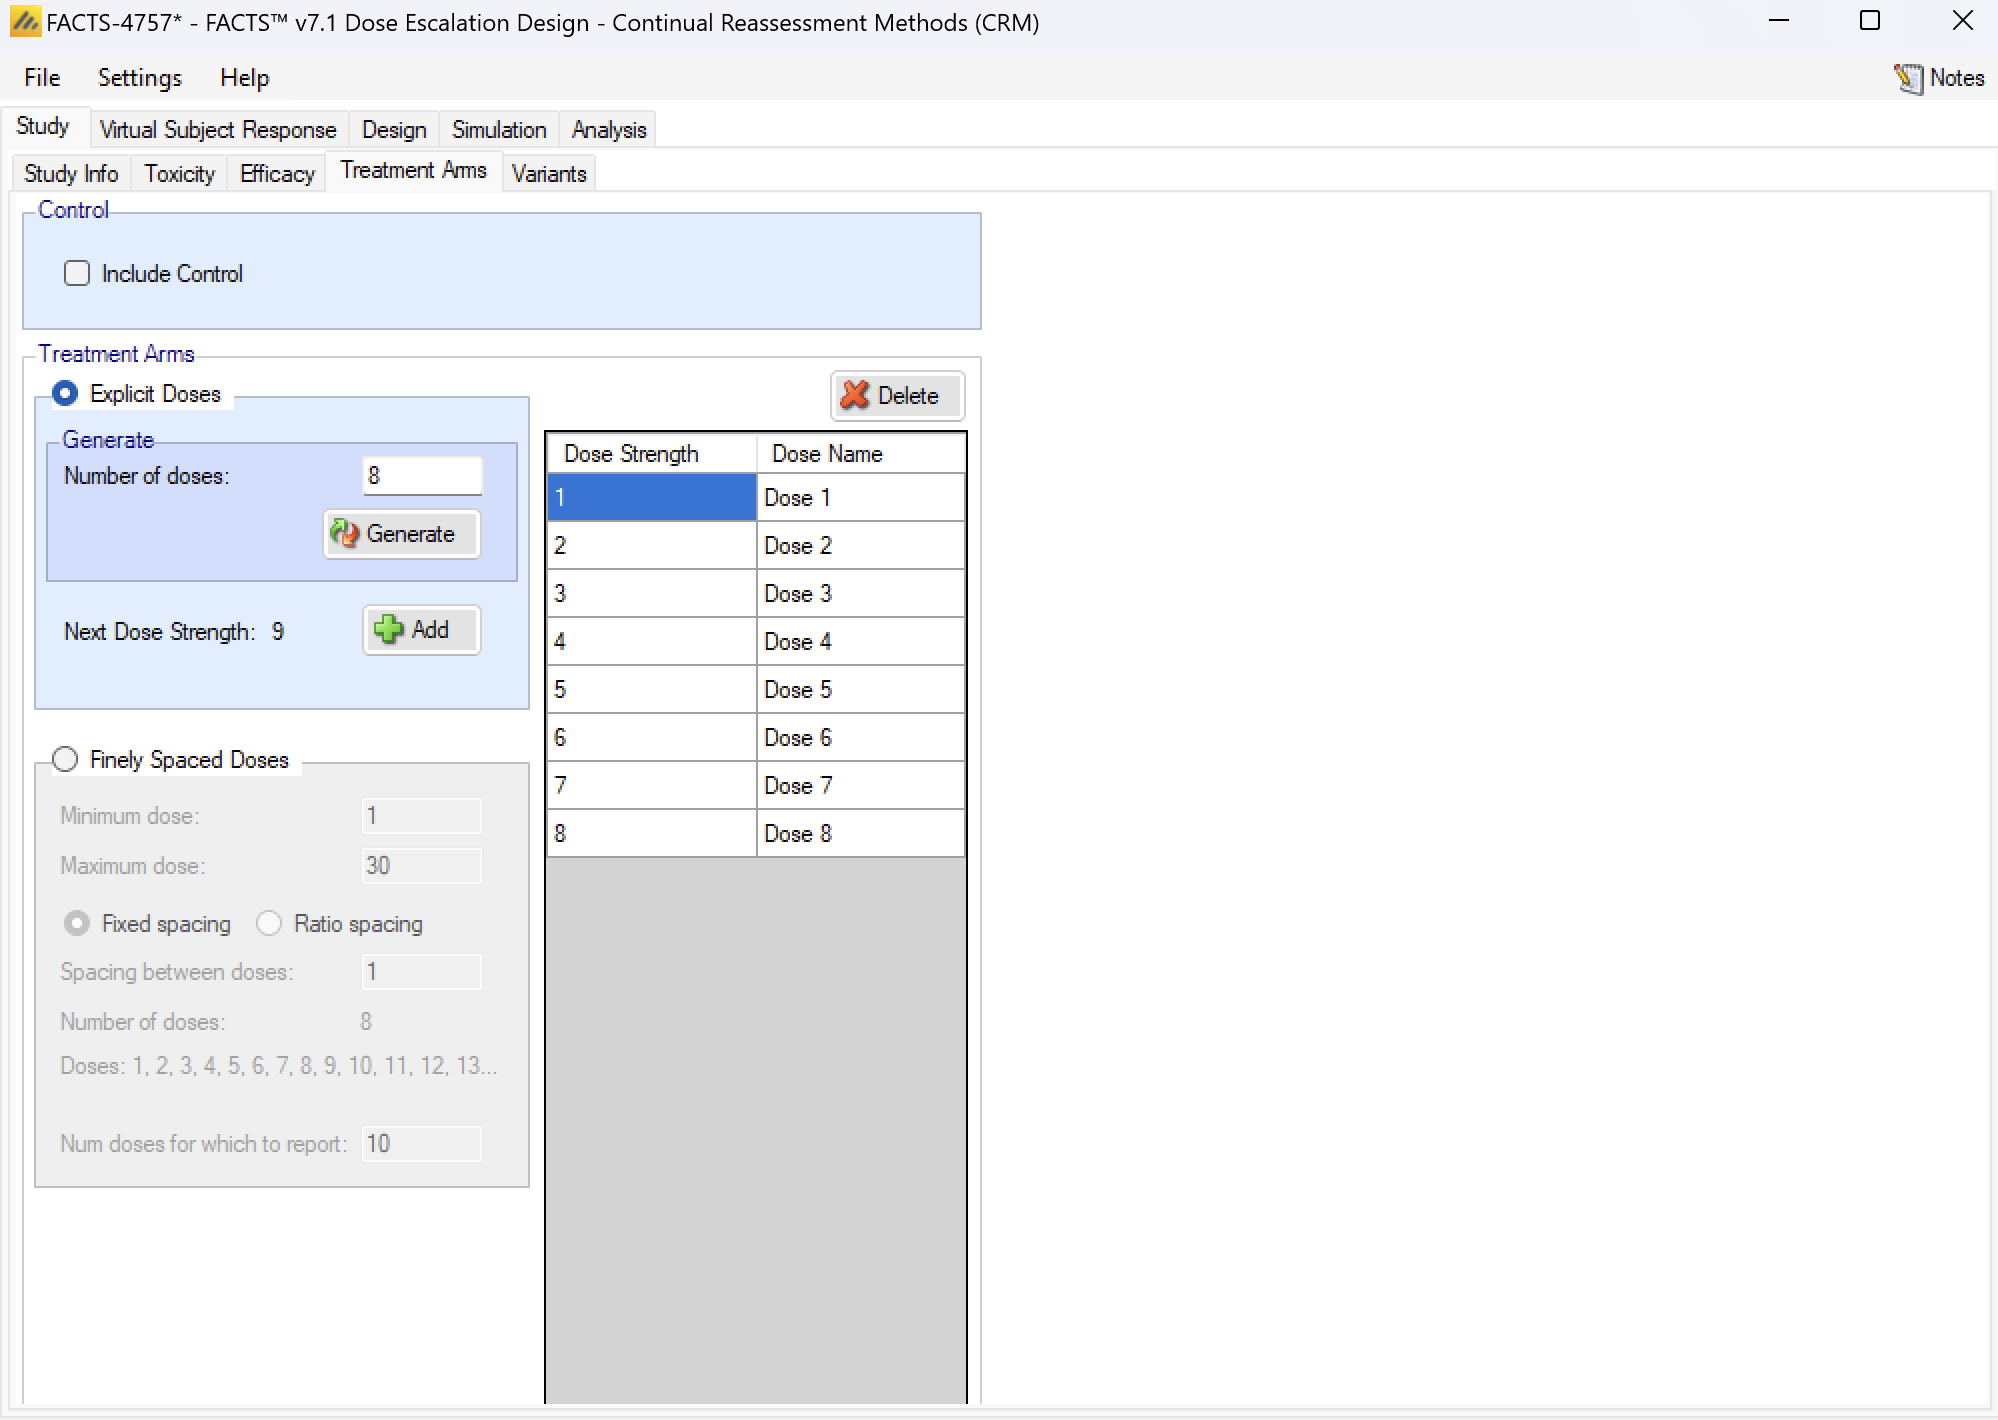Click the FACTS app logo in title bar
This screenshot has height=1420, width=1998.
click(24, 21)
